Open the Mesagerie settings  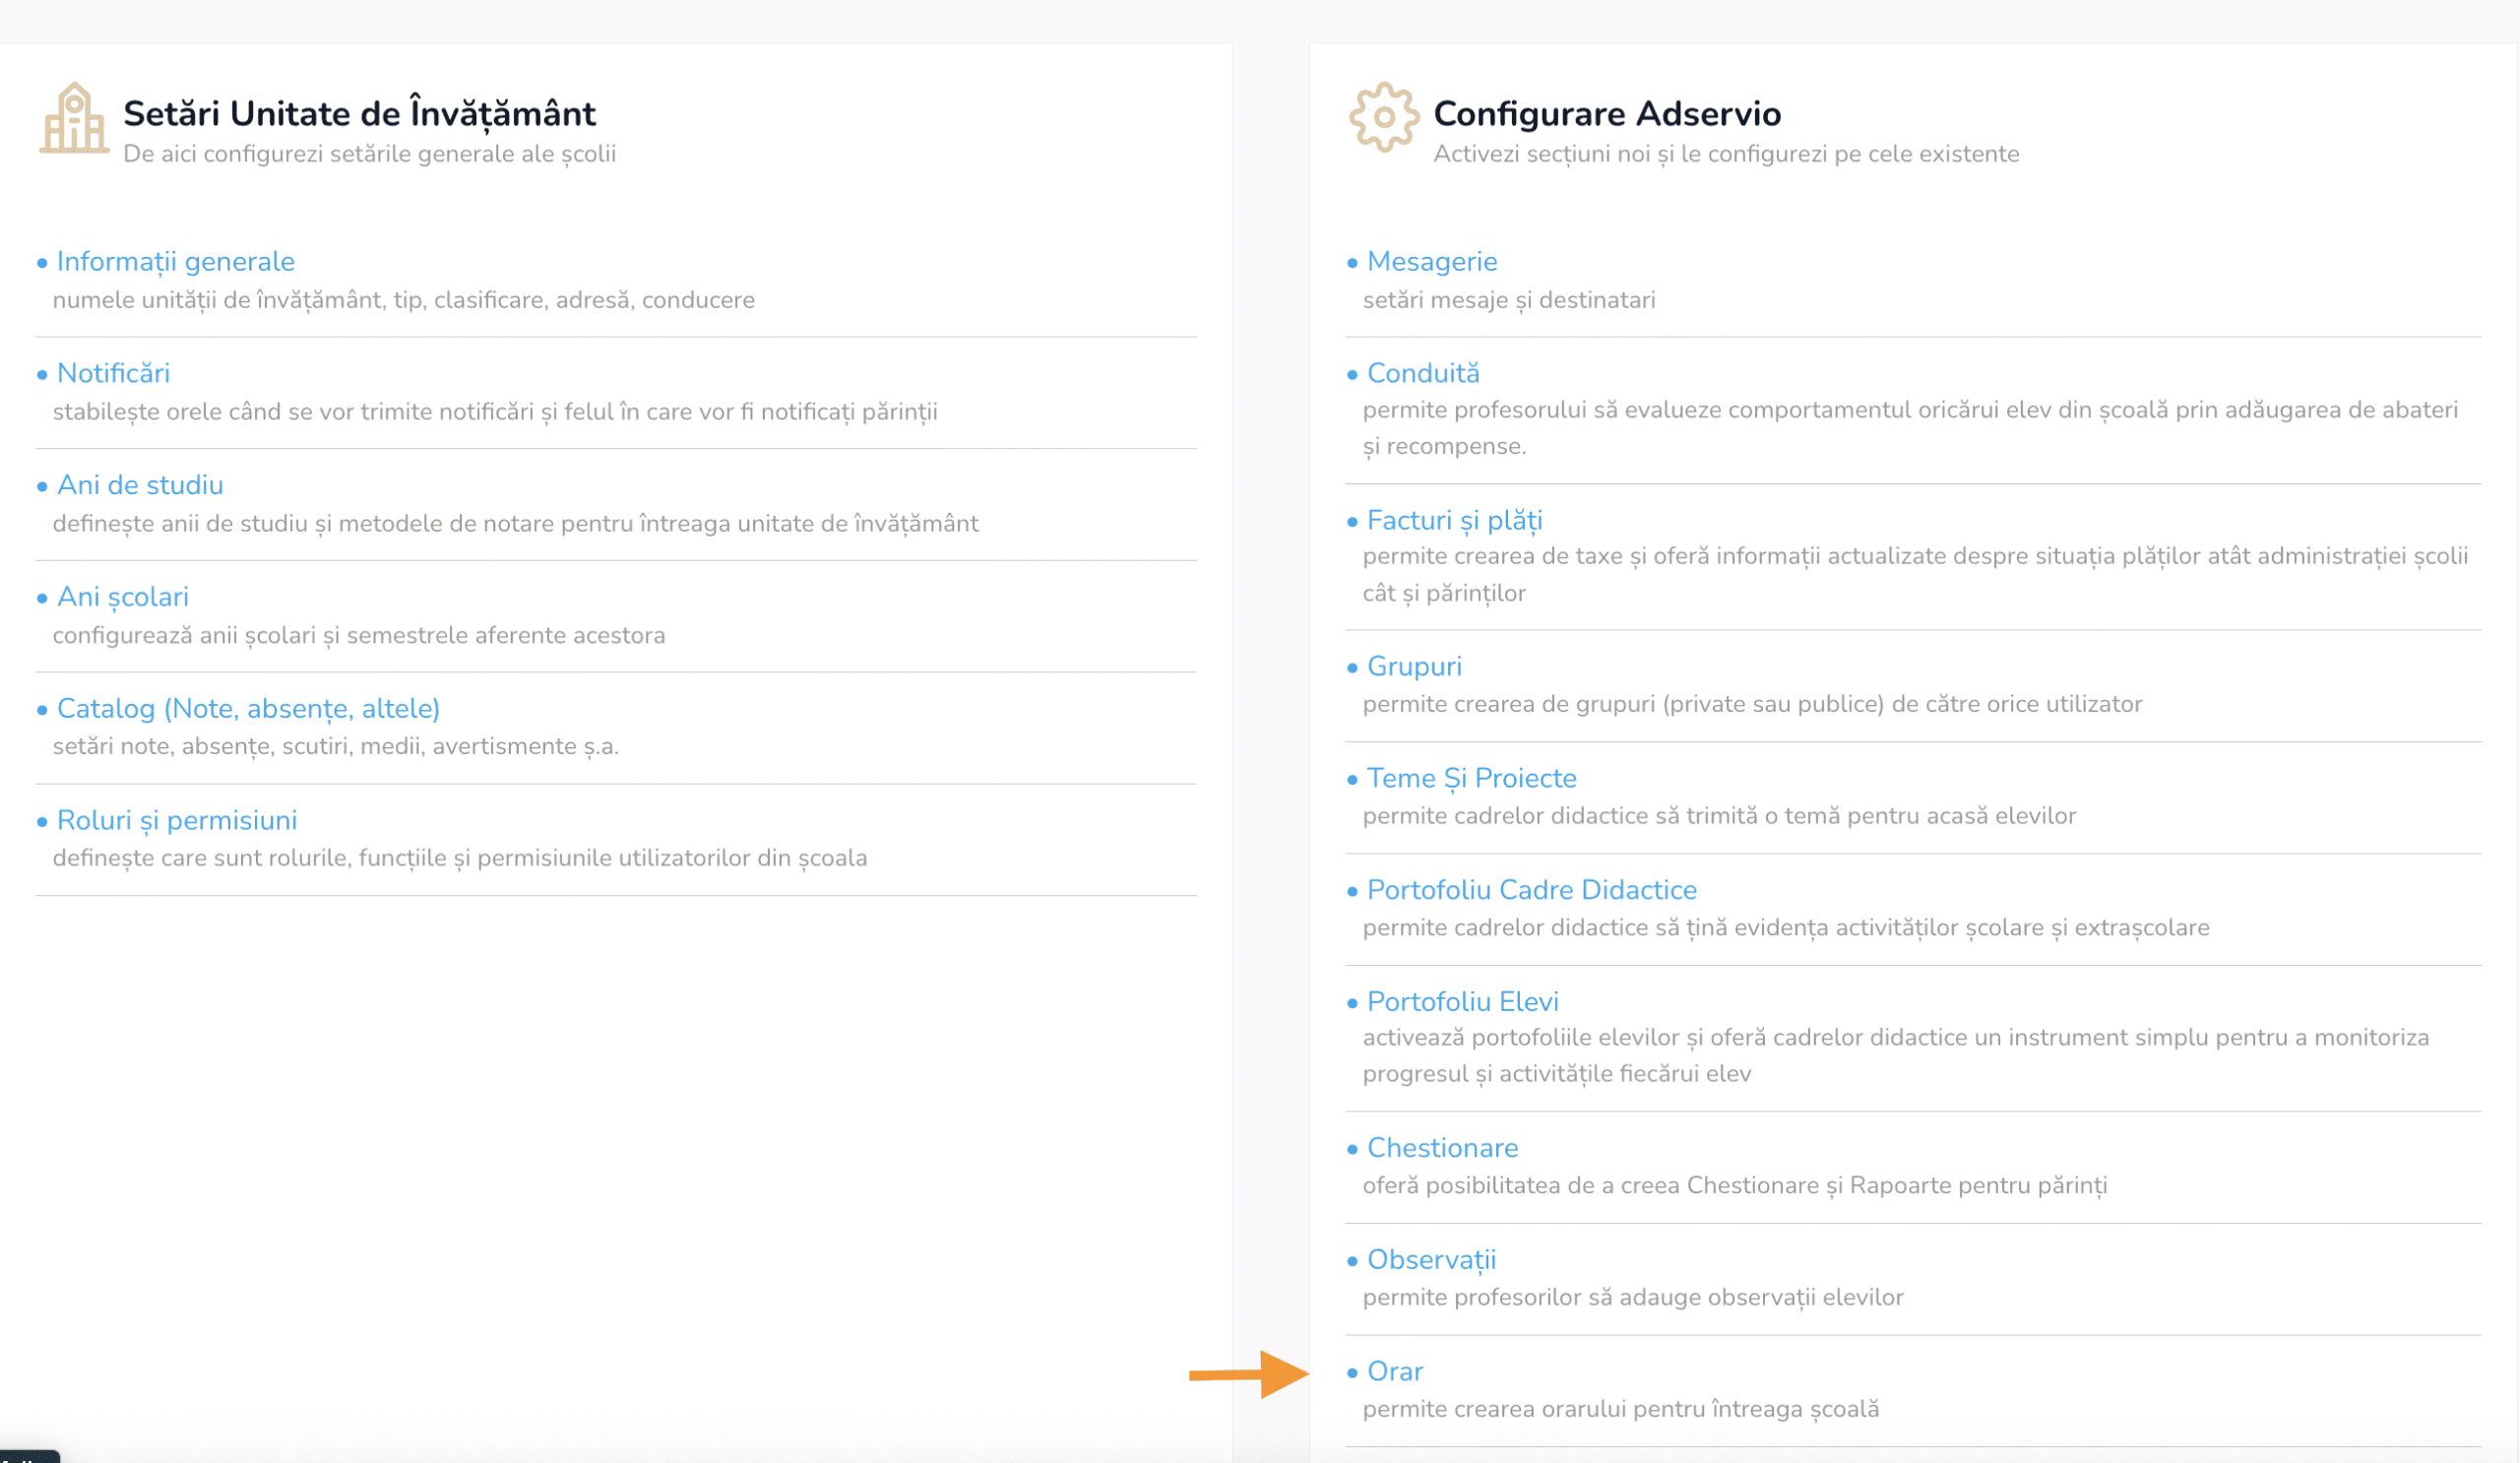click(x=1431, y=262)
